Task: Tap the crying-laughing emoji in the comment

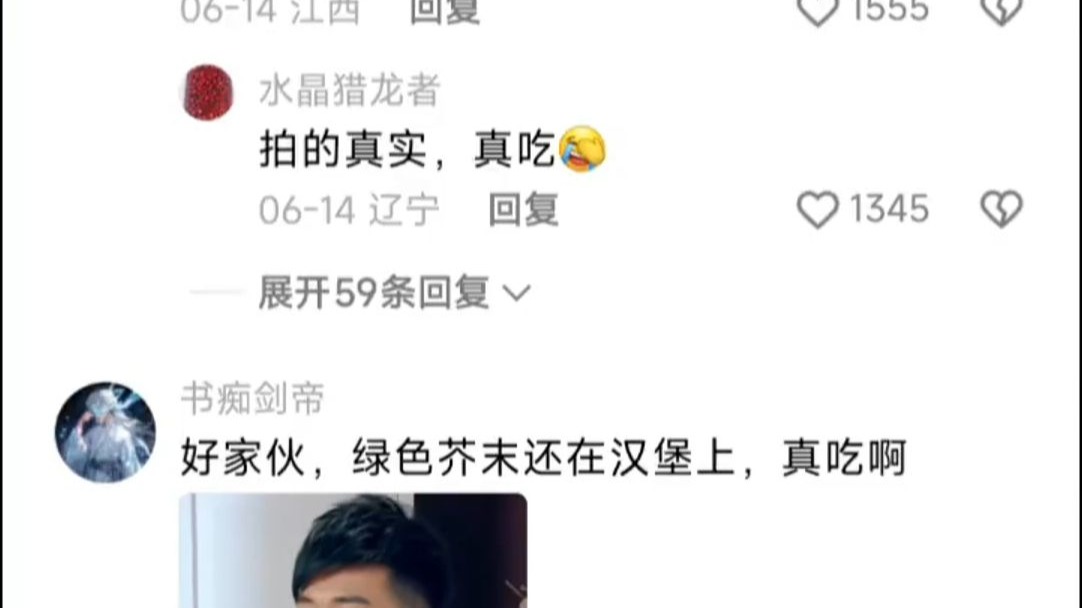Action: 583,149
